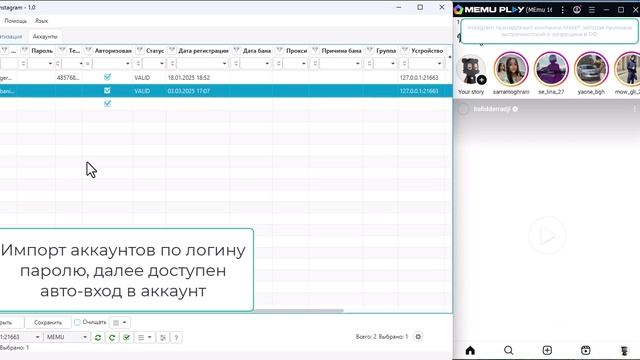Click VALID status in highlighted row

pos(142,91)
